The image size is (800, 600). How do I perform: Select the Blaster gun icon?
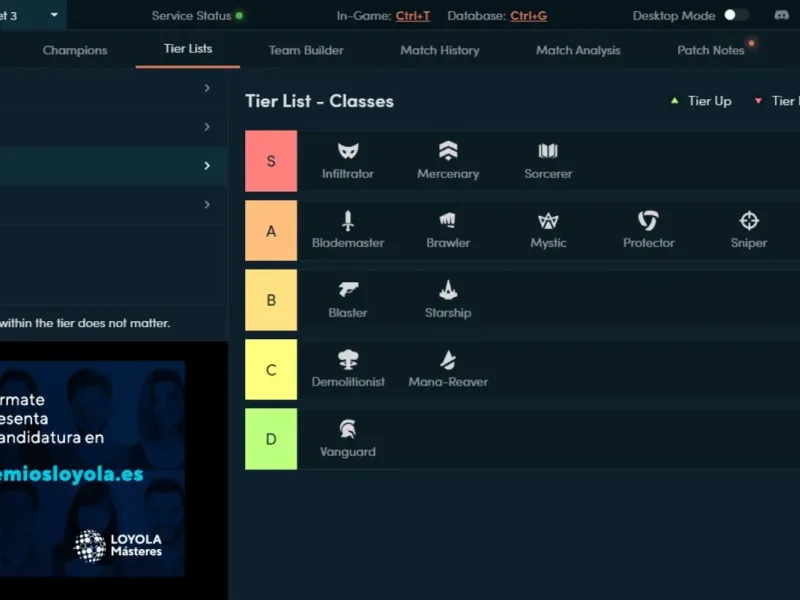click(348, 290)
